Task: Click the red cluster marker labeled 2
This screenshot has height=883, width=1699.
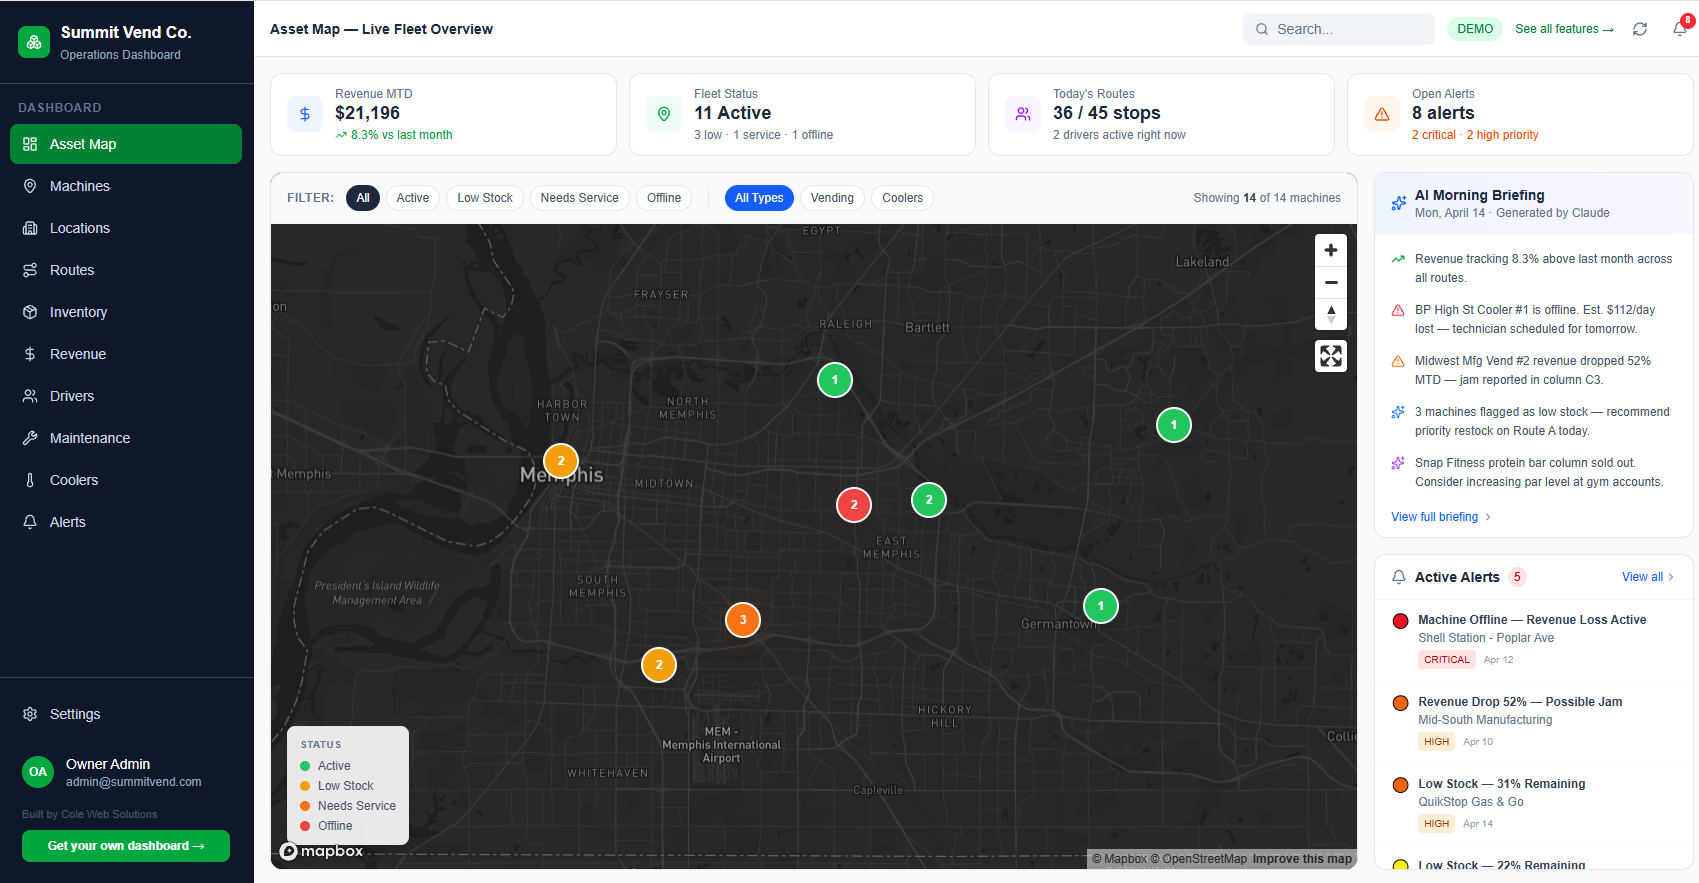Action: pos(854,505)
